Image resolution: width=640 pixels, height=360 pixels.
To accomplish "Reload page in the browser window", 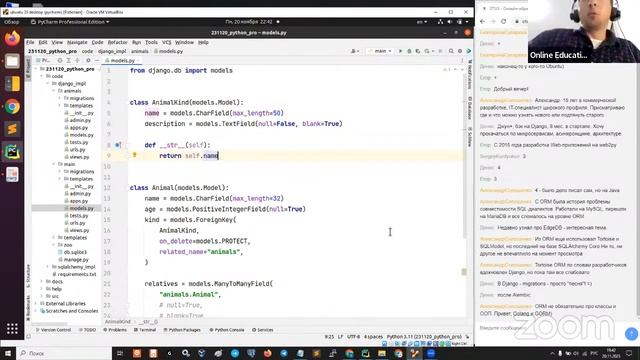I will click(x=504, y=21).
